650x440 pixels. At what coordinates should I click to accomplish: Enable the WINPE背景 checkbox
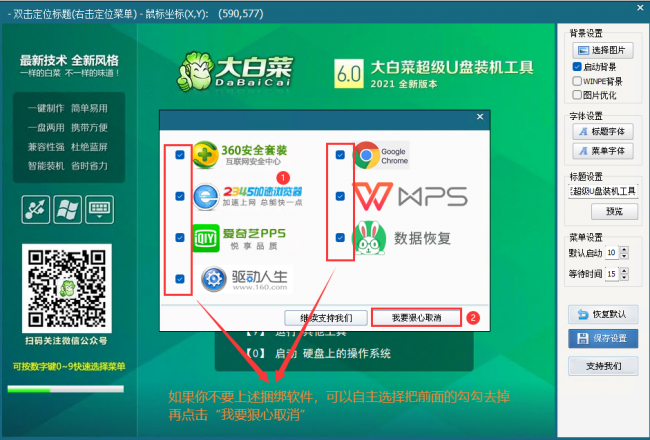[577, 81]
